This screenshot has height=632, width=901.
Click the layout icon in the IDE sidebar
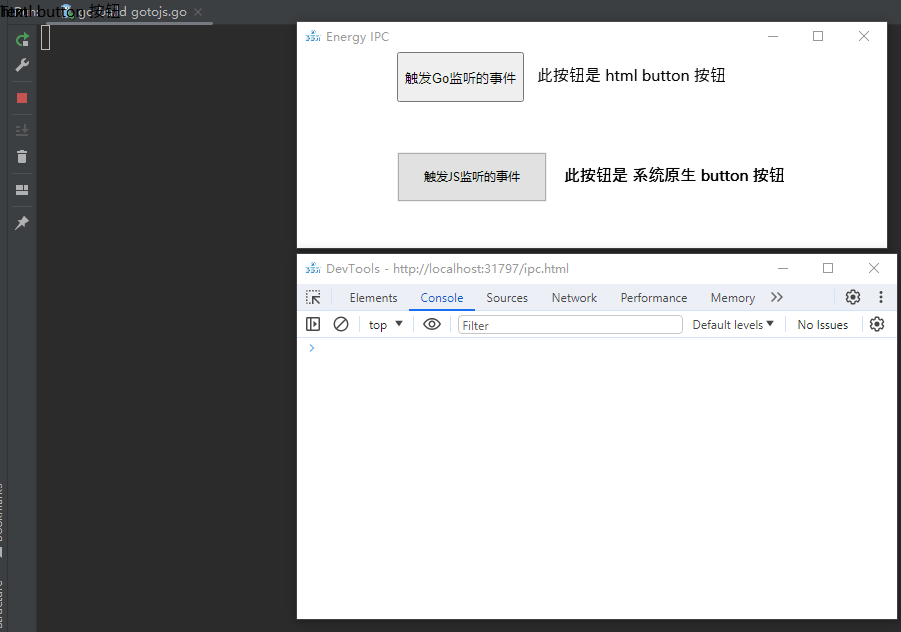[x=22, y=190]
